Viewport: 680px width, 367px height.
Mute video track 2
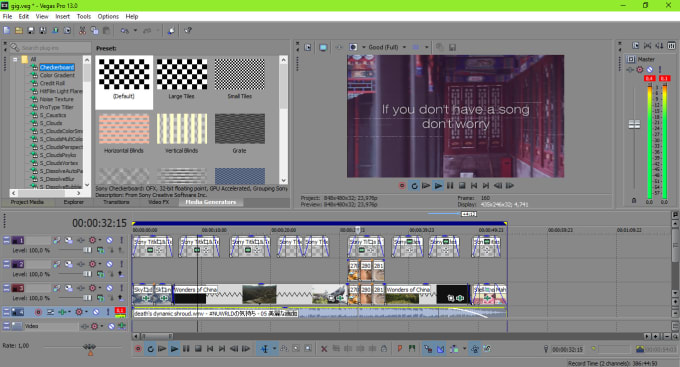click(110, 264)
